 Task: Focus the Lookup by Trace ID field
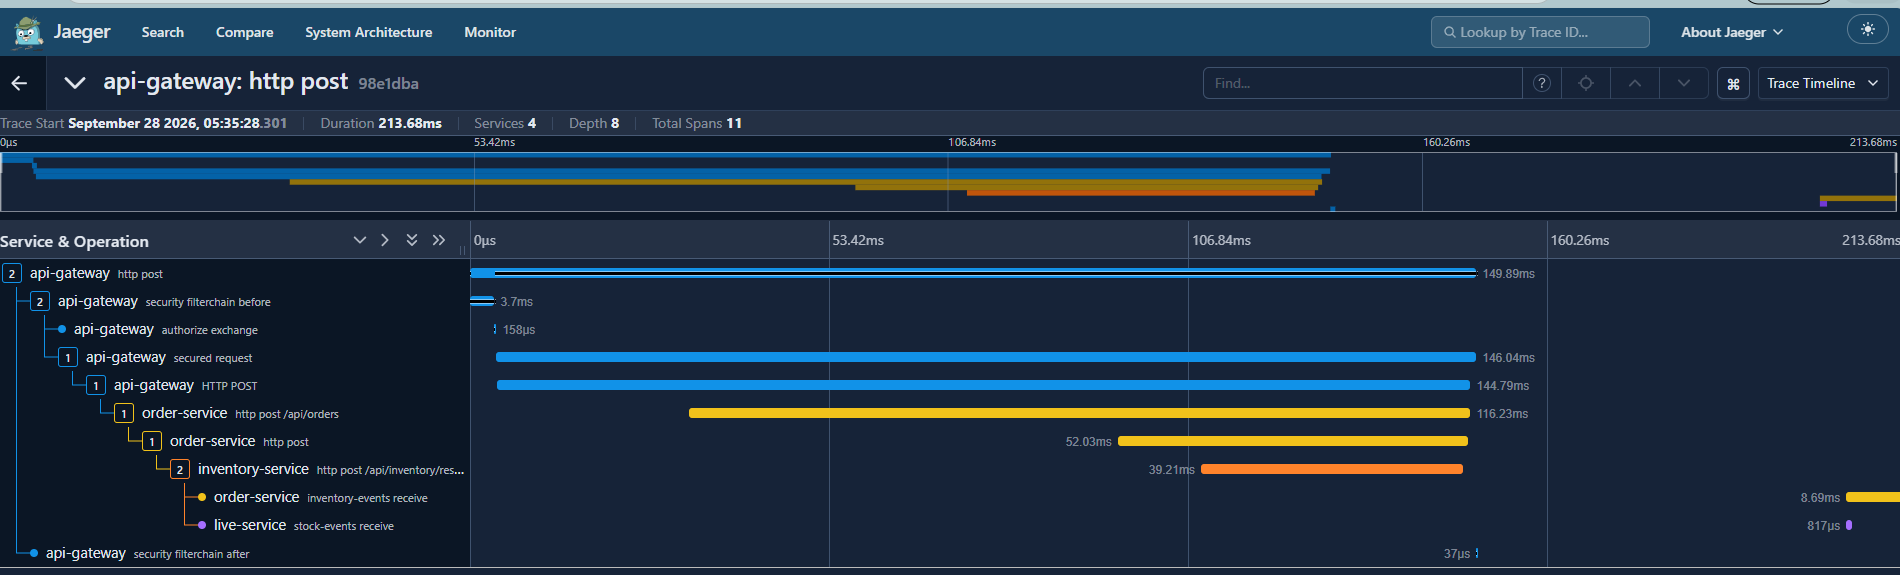pyautogui.click(x=1540, y=32)
